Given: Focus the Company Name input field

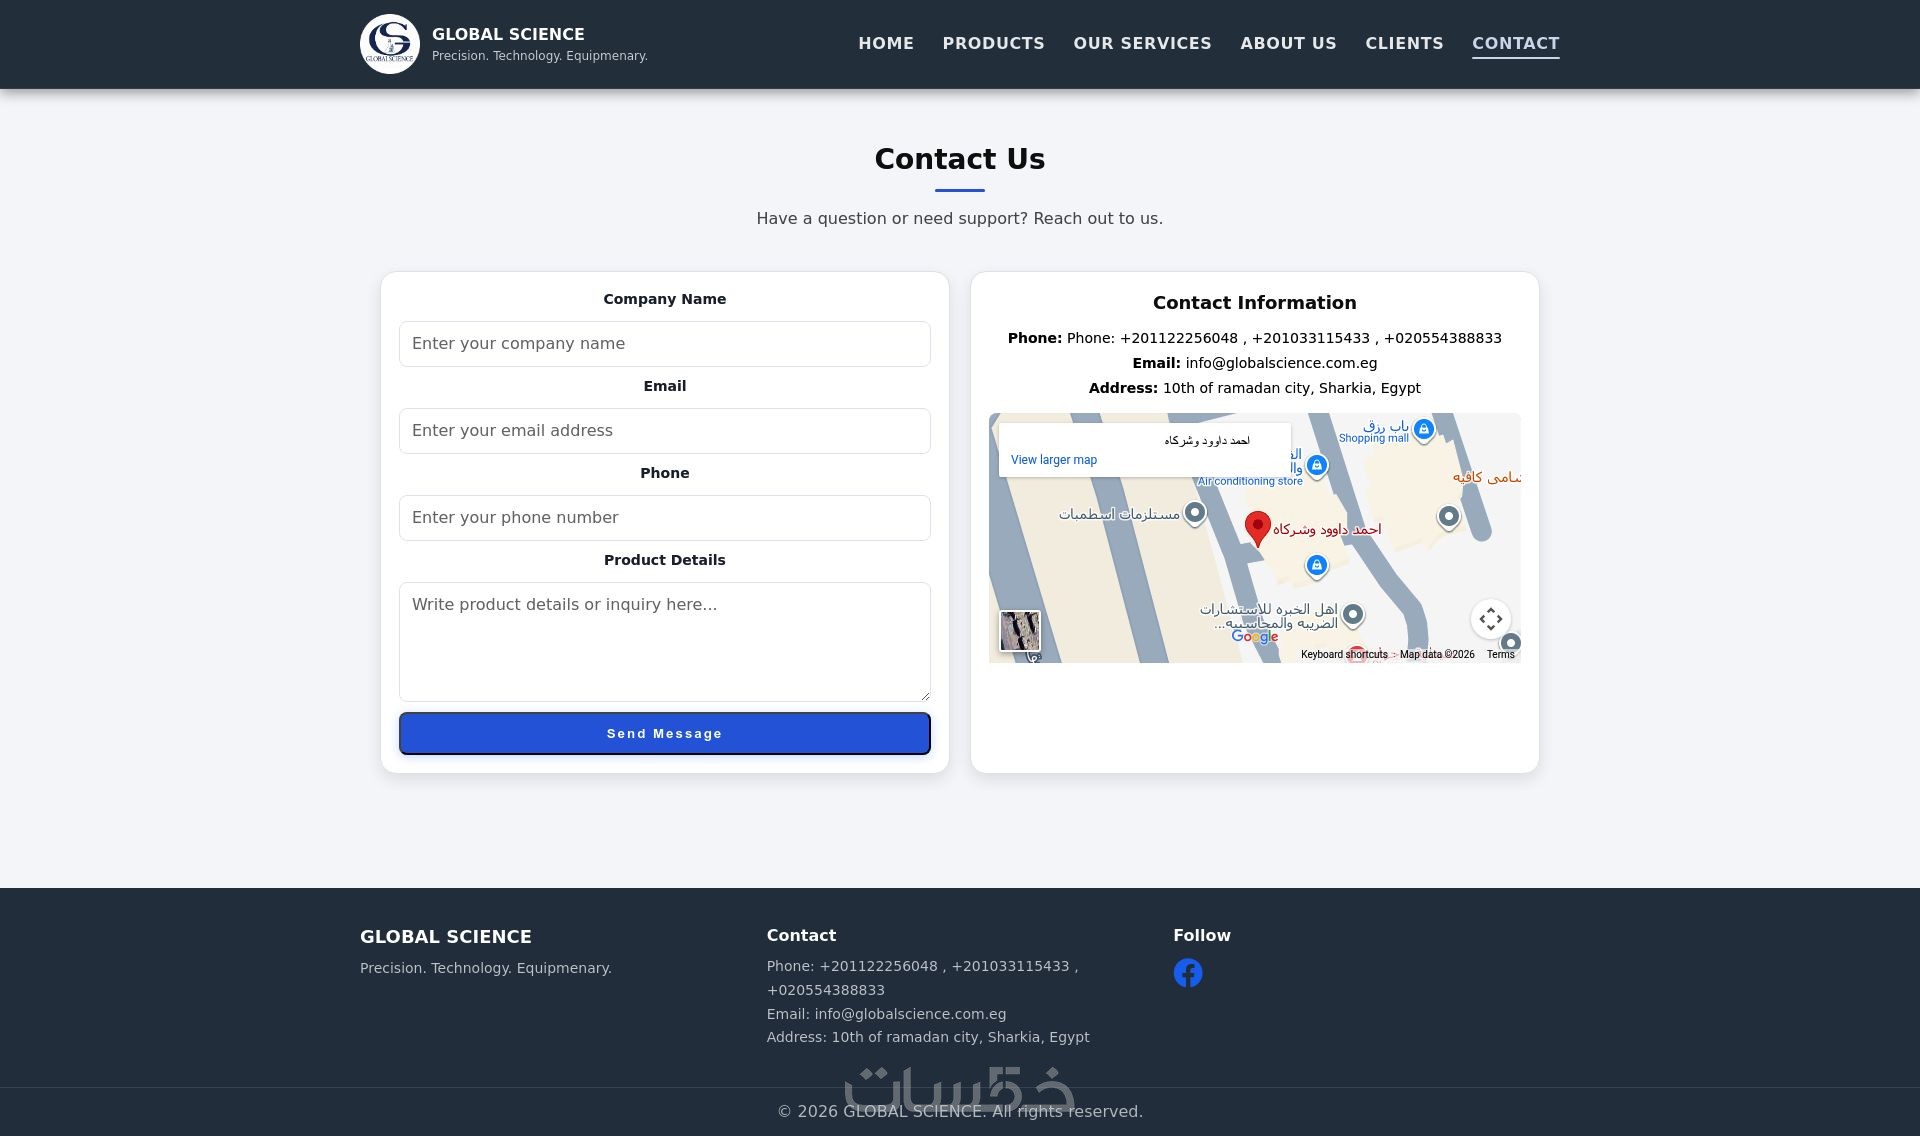Looking at the screenshot, I should (x=664, y=344).
